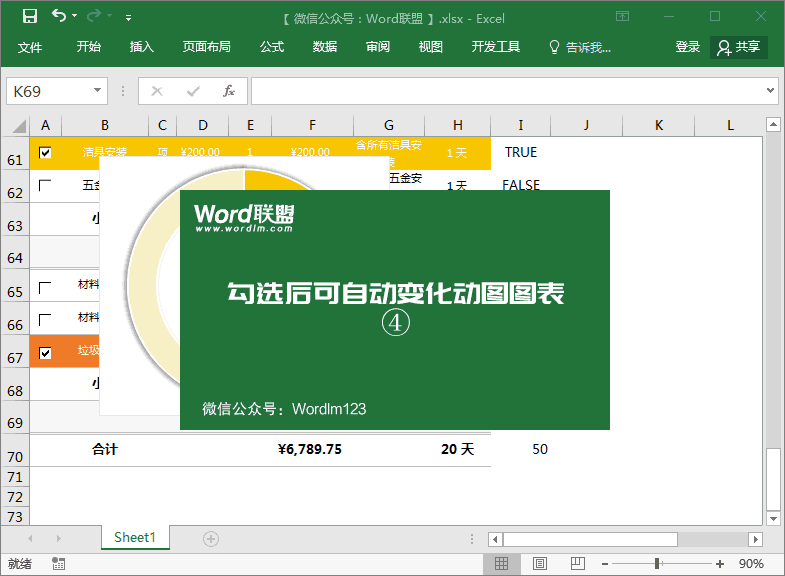Select the TRUE cell in column I
Image resolution: width=785 pixels, height=576 pixels.
521,152
